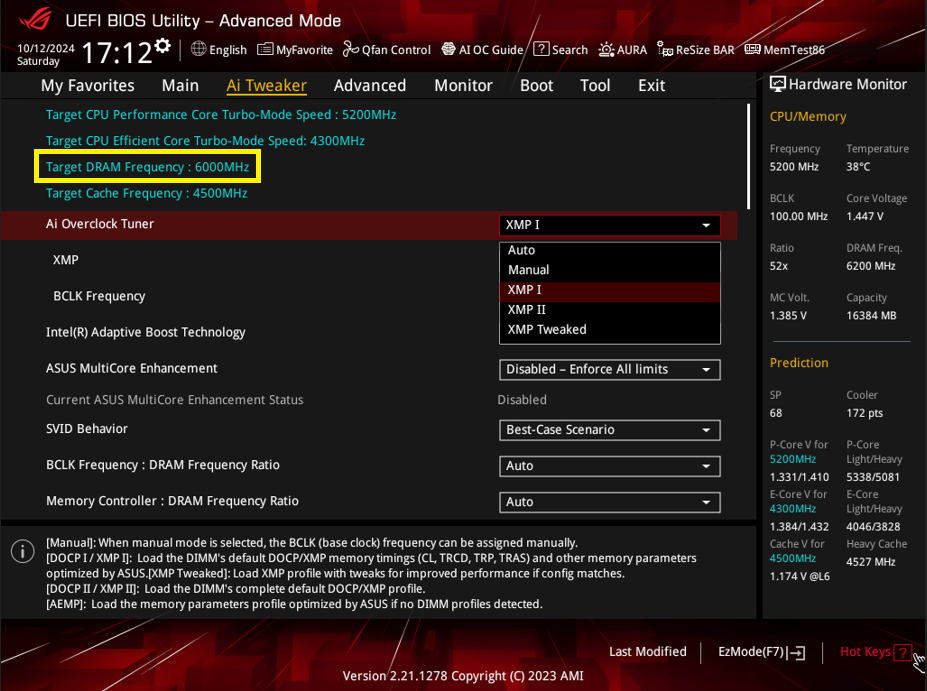
Task: Click Current ASUS MultiCore Enhancement Status row
Action: pyautogui.click(x=368, y=400)
